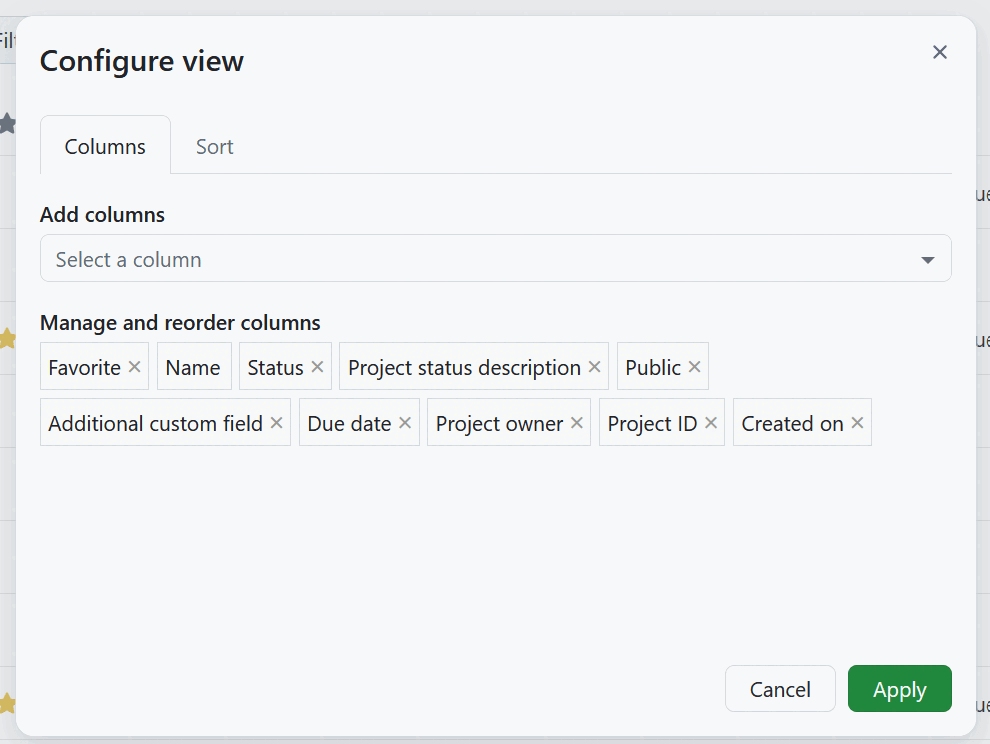Remove the Public column

(x=695, y=366)
